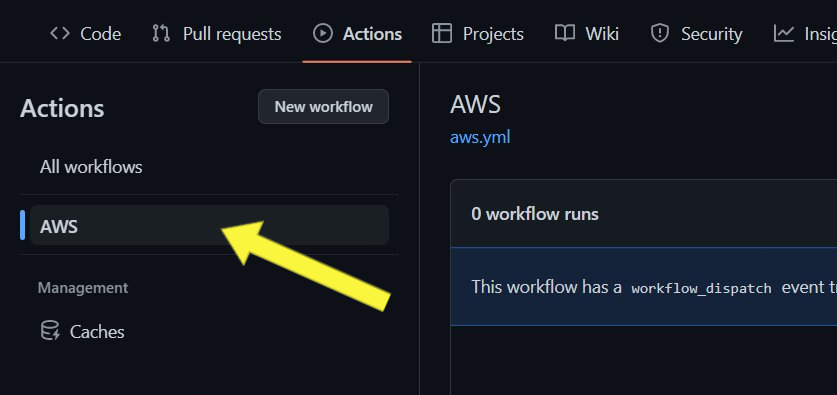837x395 pixels.
Task: Go to Pull requests tab
Action: coord(216,34)
